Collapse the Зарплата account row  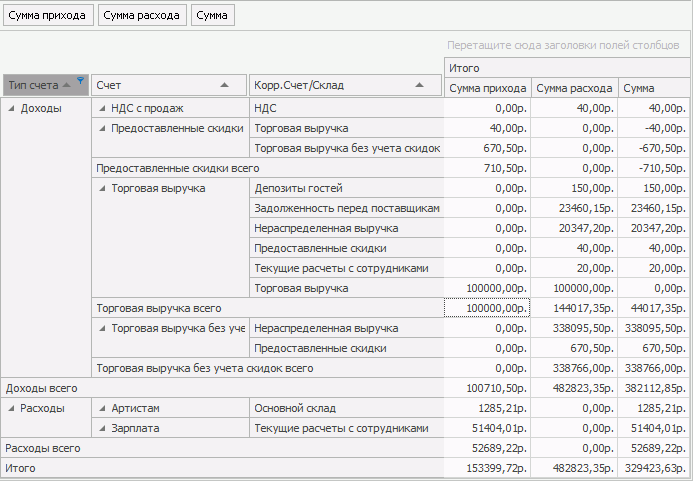click(102, 428)
